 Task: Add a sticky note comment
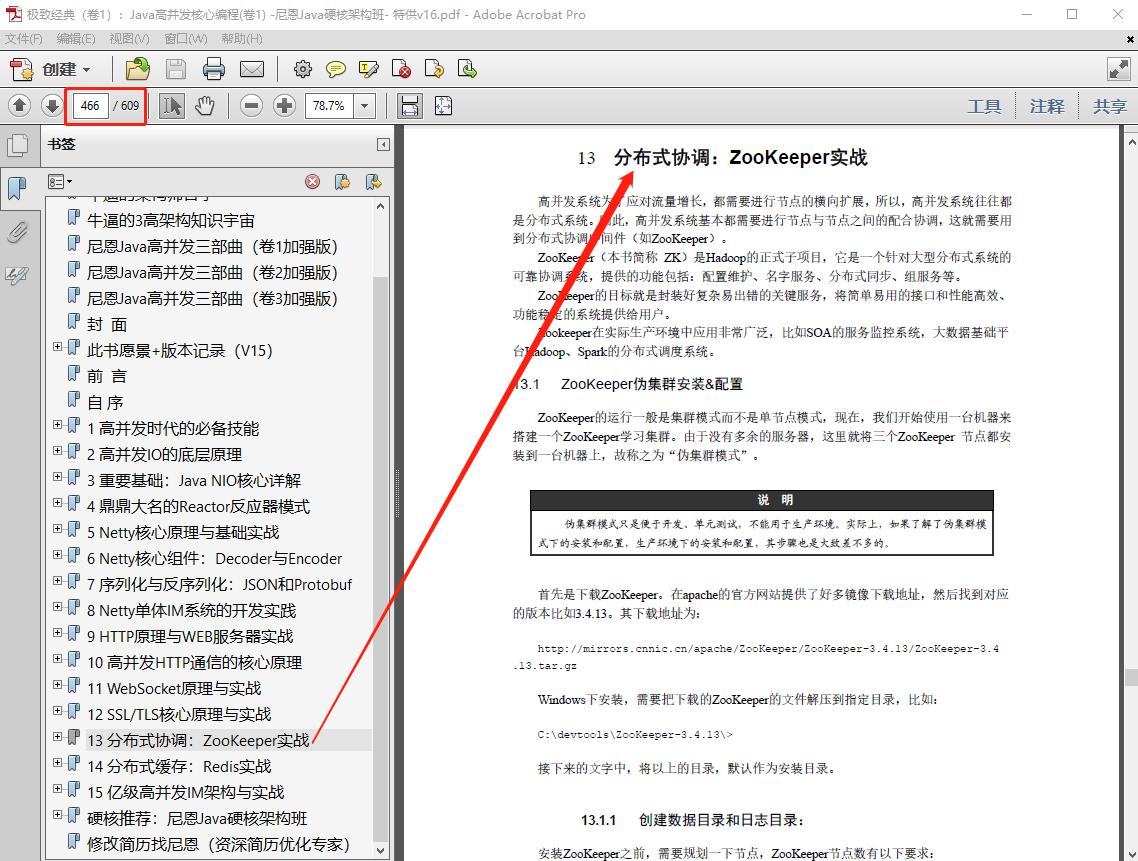(x=335, y=70)
